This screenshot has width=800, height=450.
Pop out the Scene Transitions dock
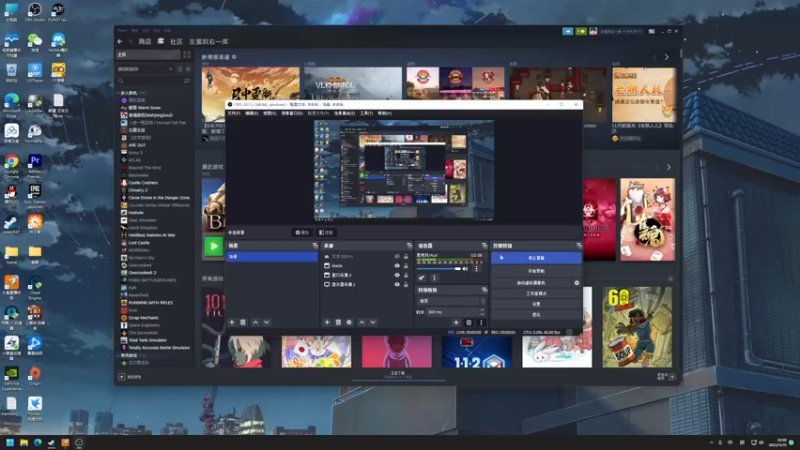484,290
